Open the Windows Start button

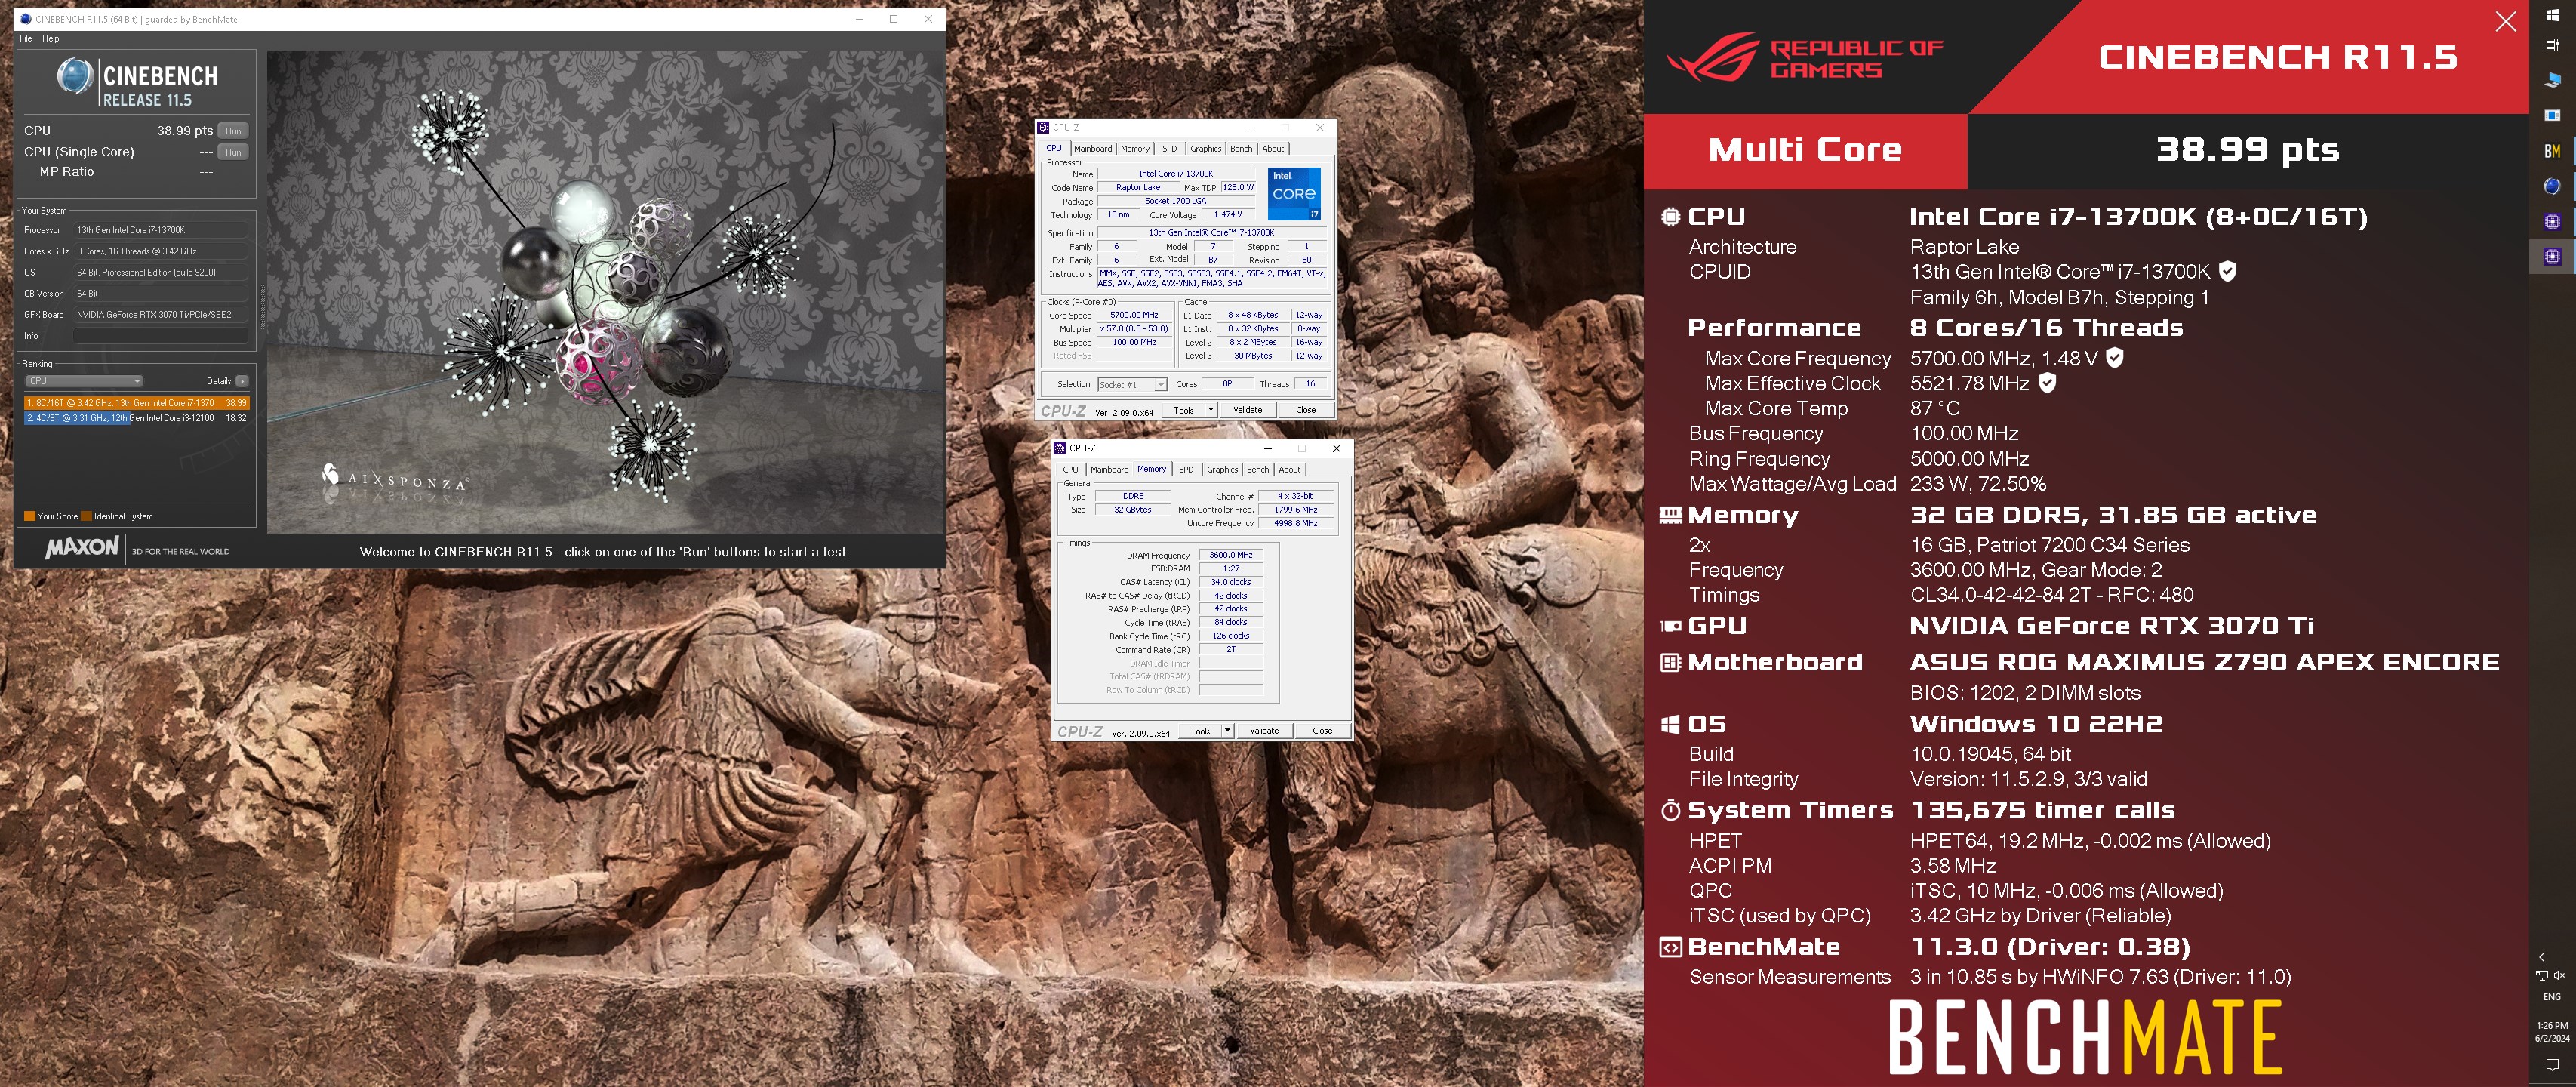[2552, 15]
